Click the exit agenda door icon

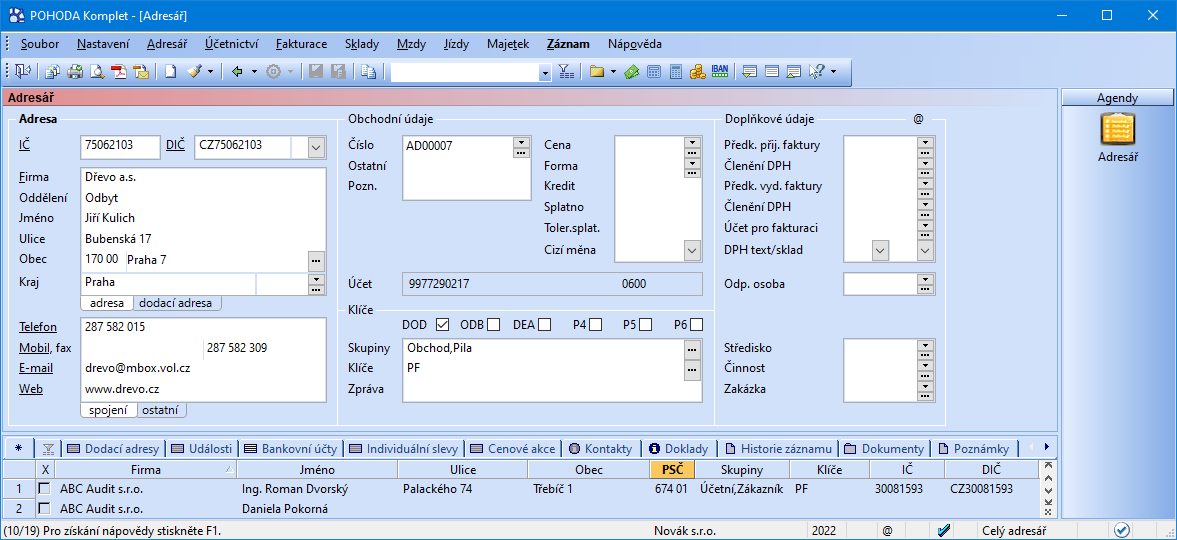point(23,71)
